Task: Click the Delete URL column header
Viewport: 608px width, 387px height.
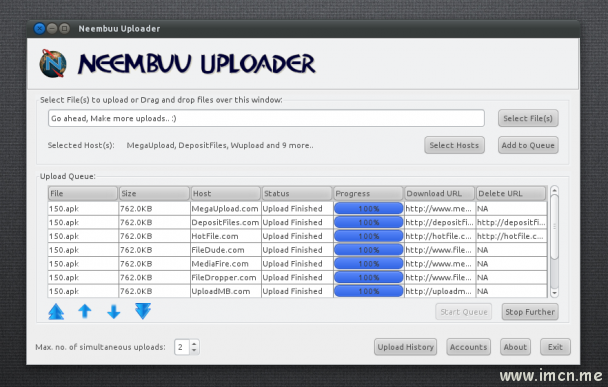Action: [x=511, y=193]
